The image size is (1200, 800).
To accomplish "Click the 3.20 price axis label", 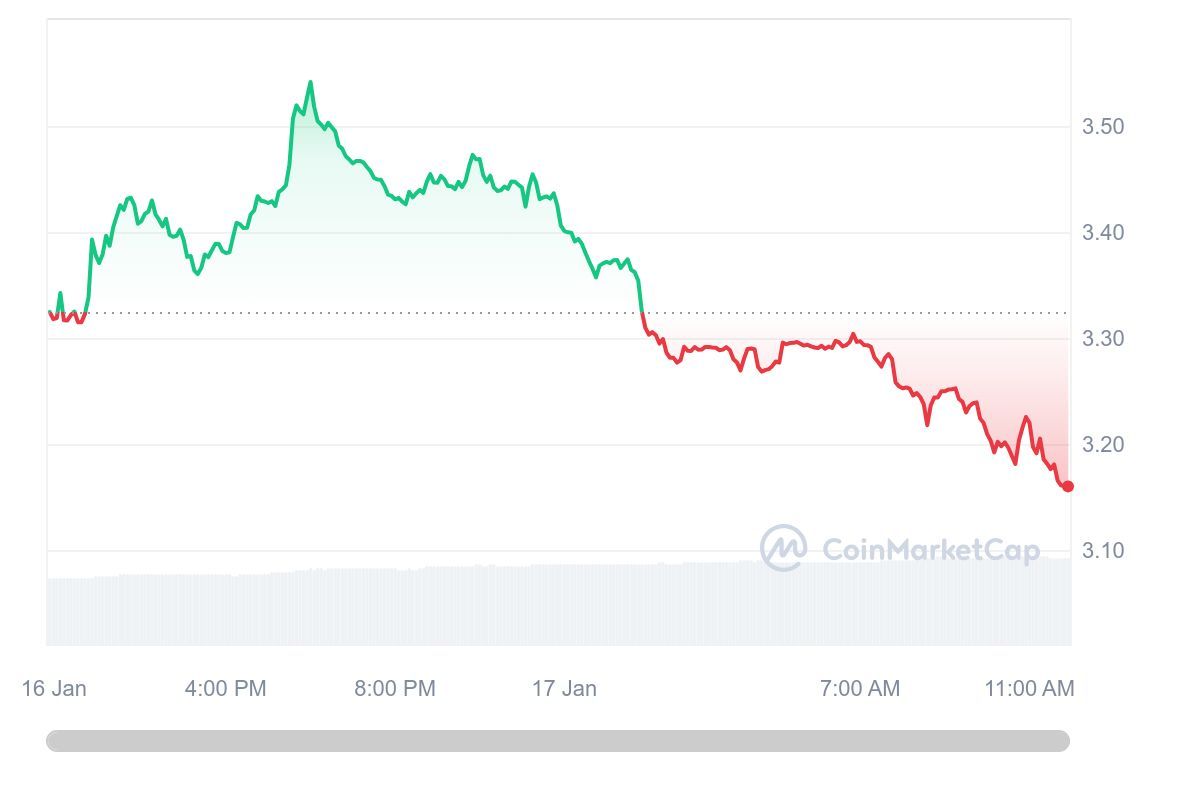I will click(1103, 444).
